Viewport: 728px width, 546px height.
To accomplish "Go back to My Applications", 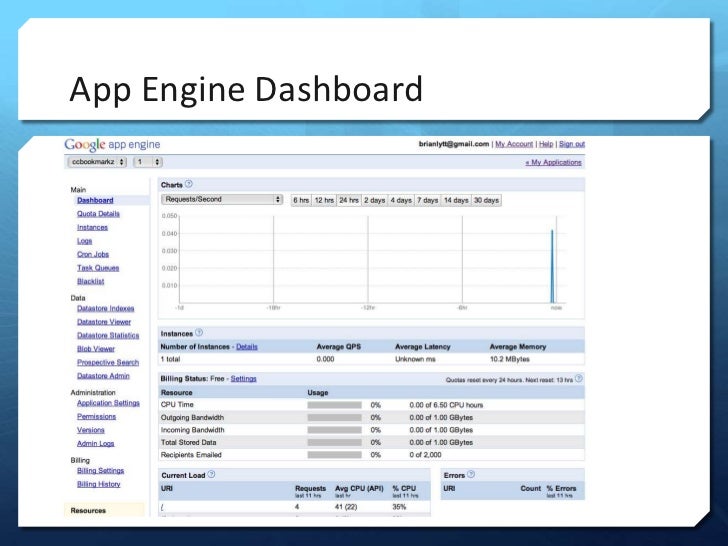I will pos(553,162).
